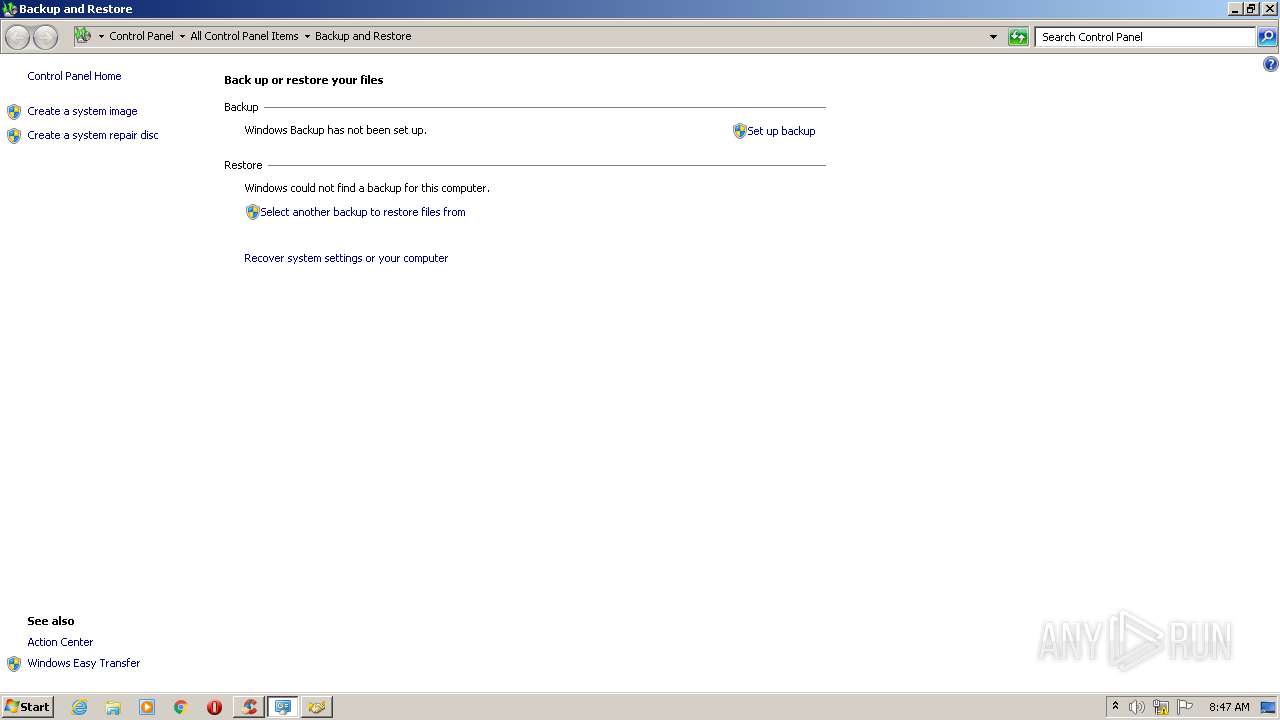Click Recover system settings or your computer
Image resolution: width=1280 pixels, height=720 pixels.
pos(346,258)
